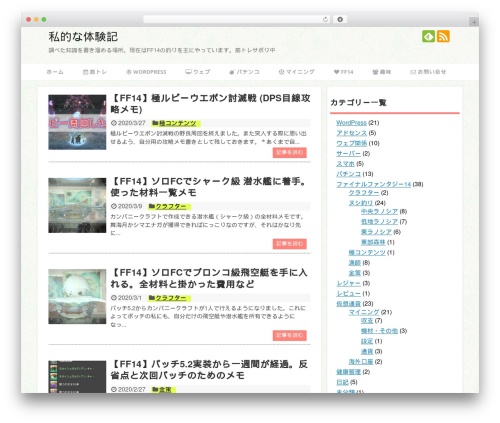Open the 趣味 menu item
This screenshot has width=500, height=423.
(x=382, y=72)
